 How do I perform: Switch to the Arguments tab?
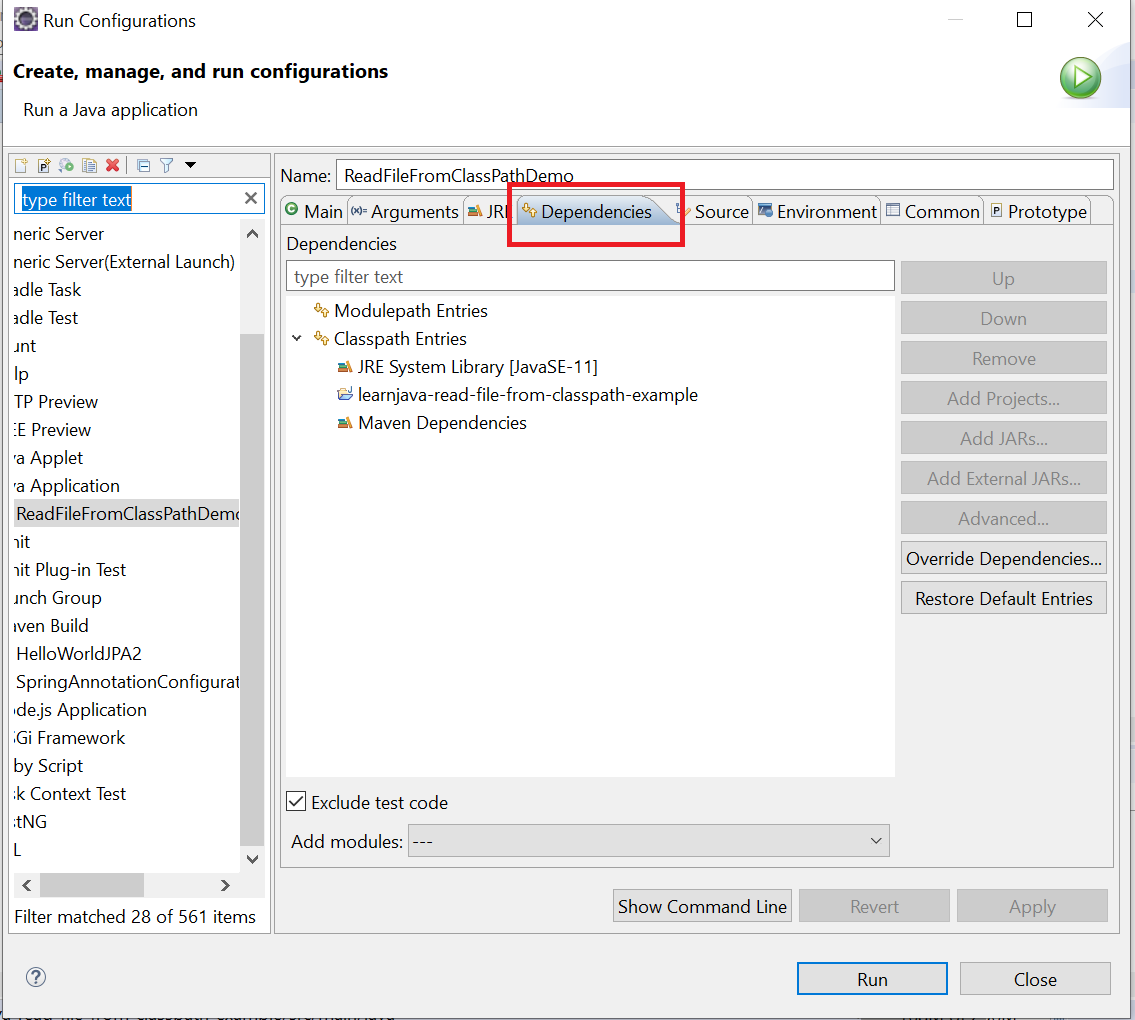[405, 211]
